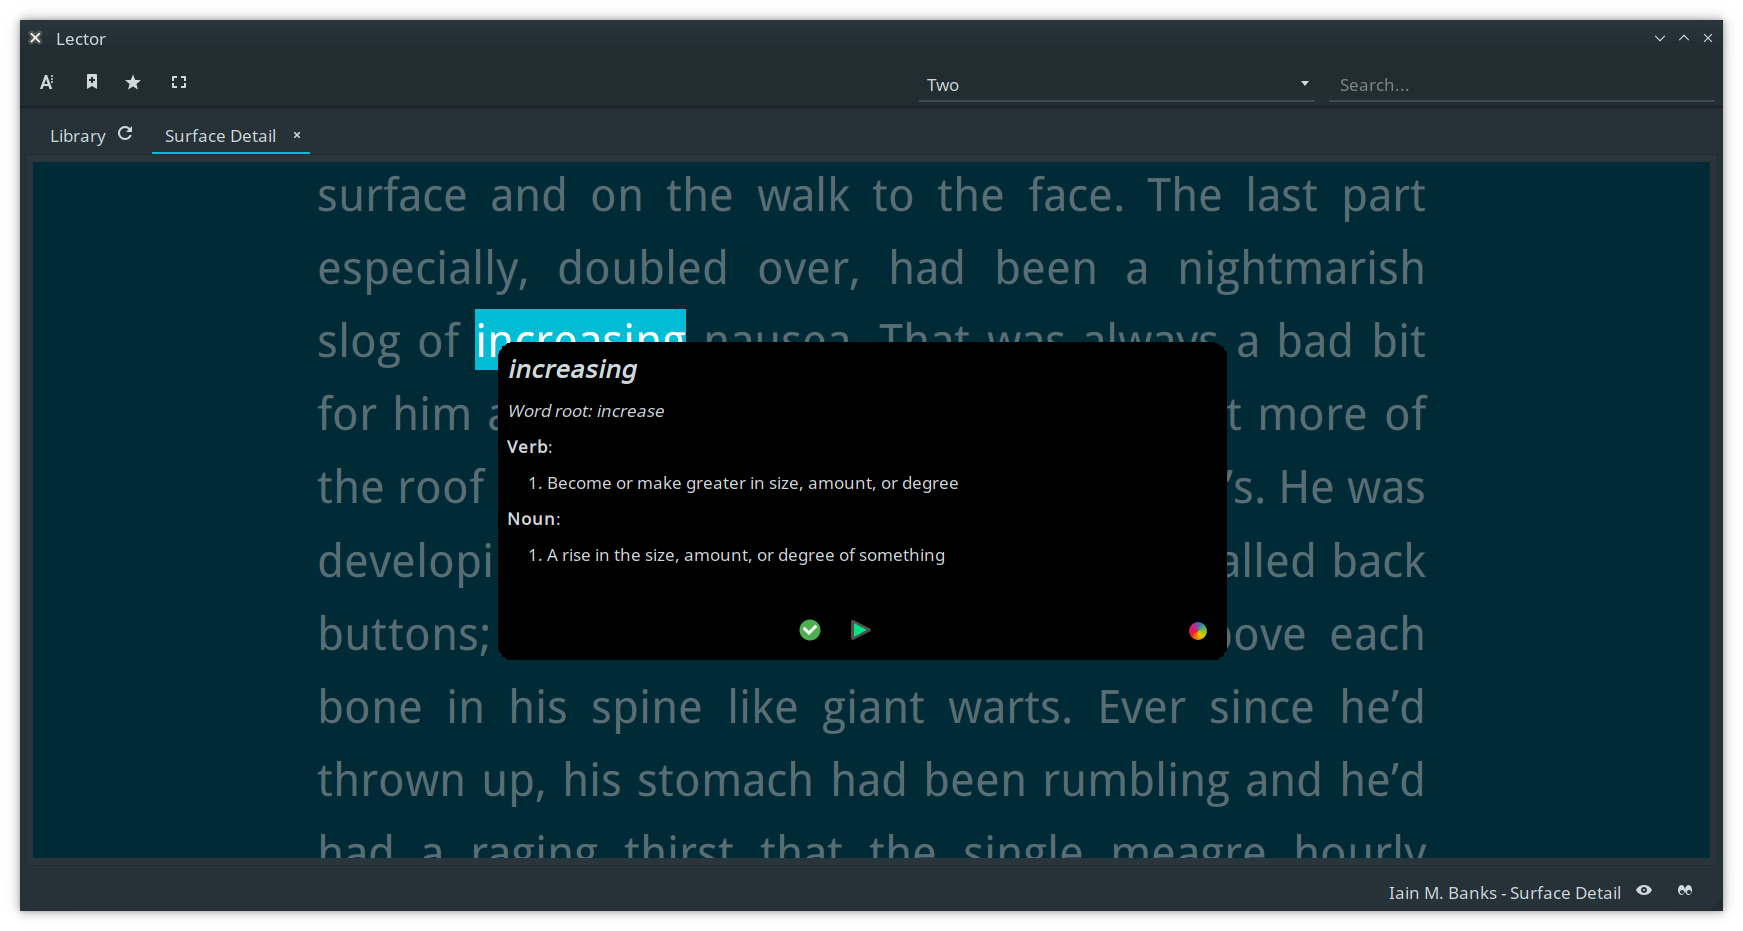This screenshot has width=1743, height=931.
Task: Open the font settings icon
Action: pos(47,82)
